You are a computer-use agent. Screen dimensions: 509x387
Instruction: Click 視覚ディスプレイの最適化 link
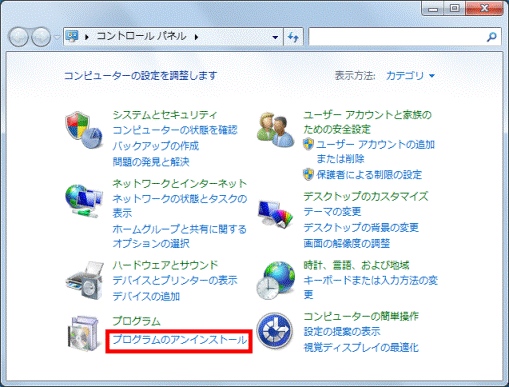point(361,348)
